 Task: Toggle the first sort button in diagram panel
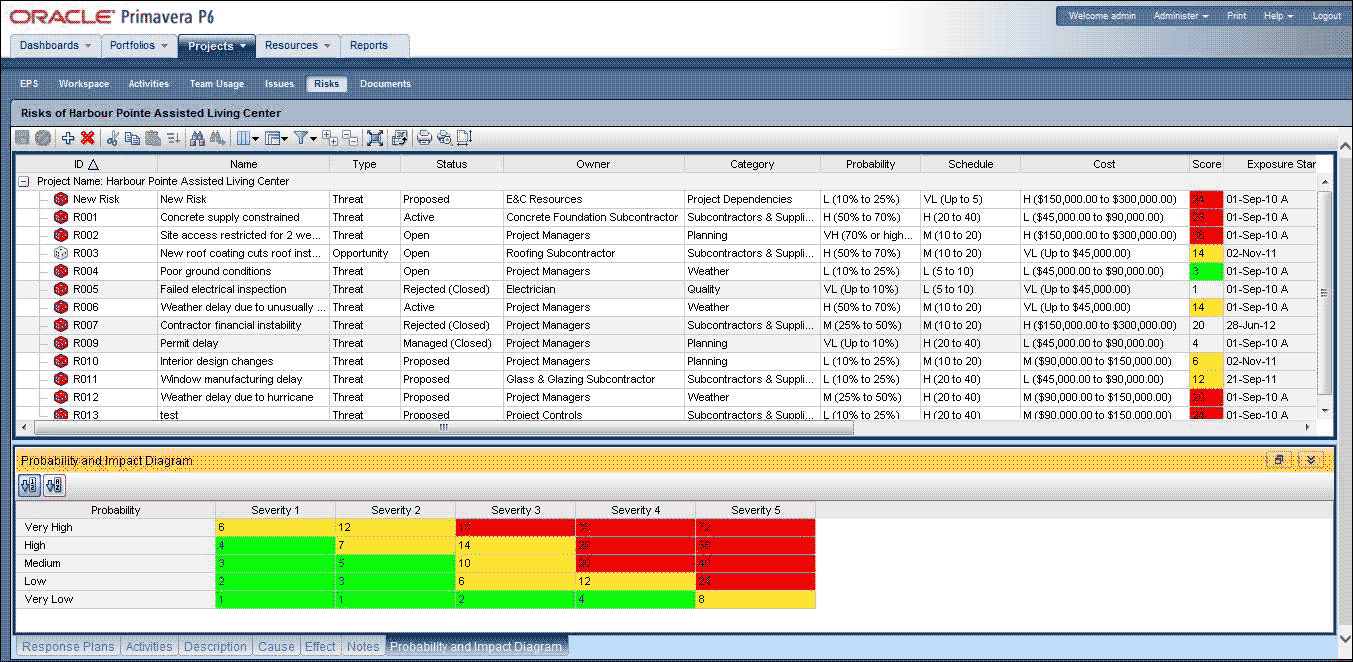(29, 486)
